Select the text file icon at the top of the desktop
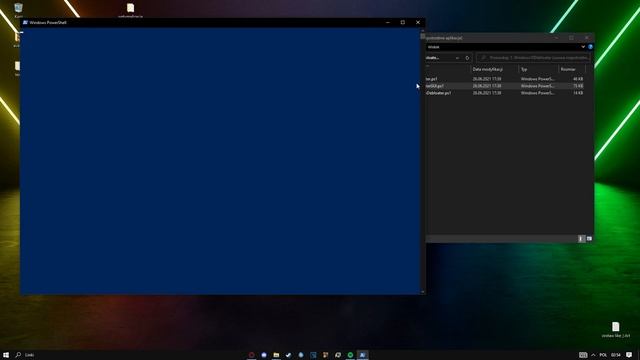This screenshot has height=360, width=640. [x=130, y=8]
